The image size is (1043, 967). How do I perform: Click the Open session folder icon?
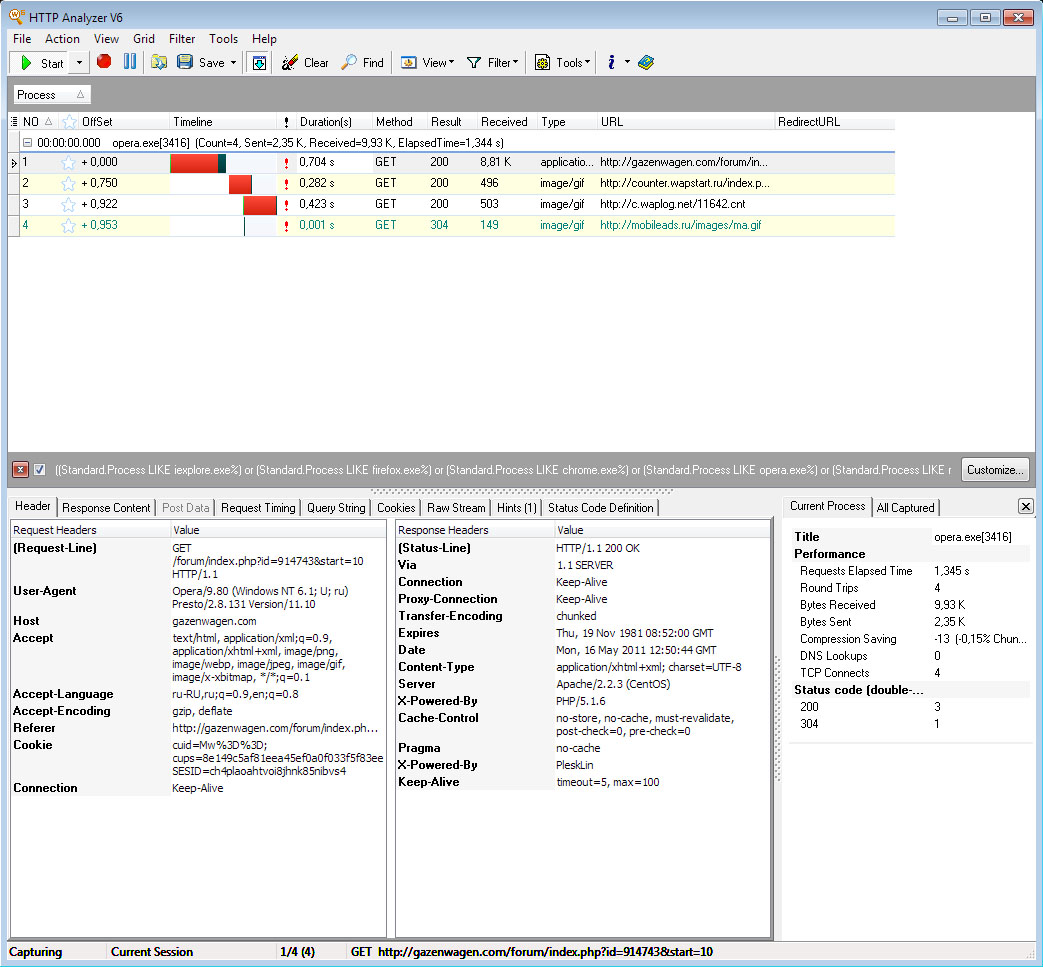(x=159, y=62)
